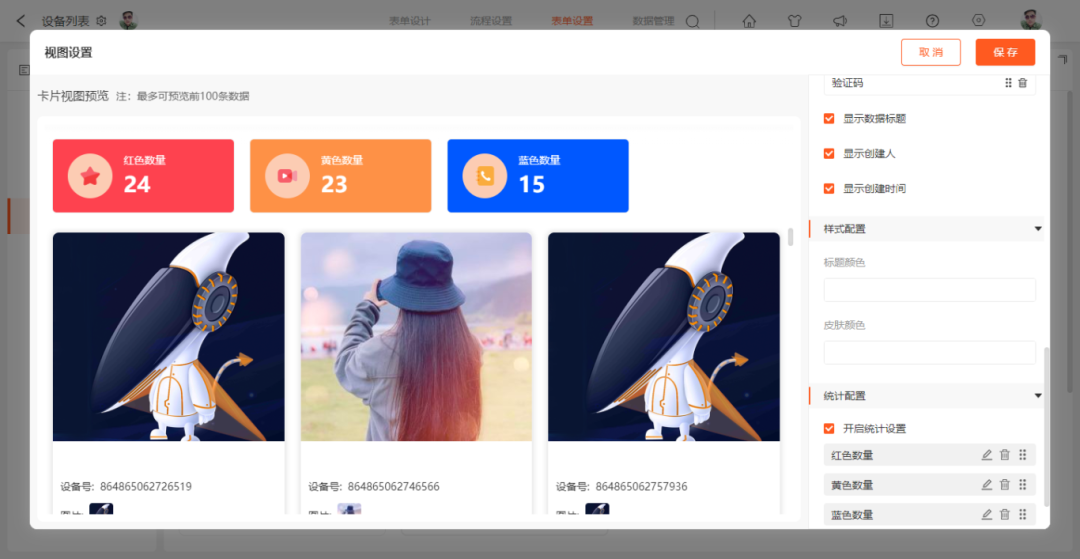Screen dimensions: 1080x559
Task: Click the back arrow beside 设备列表
Action: tap(21, 21)
